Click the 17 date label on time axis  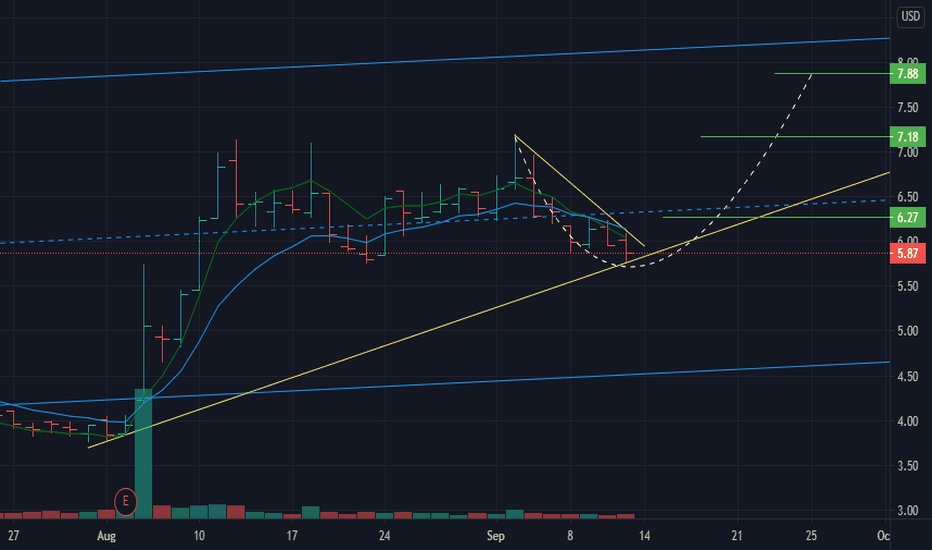pos(291,536)
